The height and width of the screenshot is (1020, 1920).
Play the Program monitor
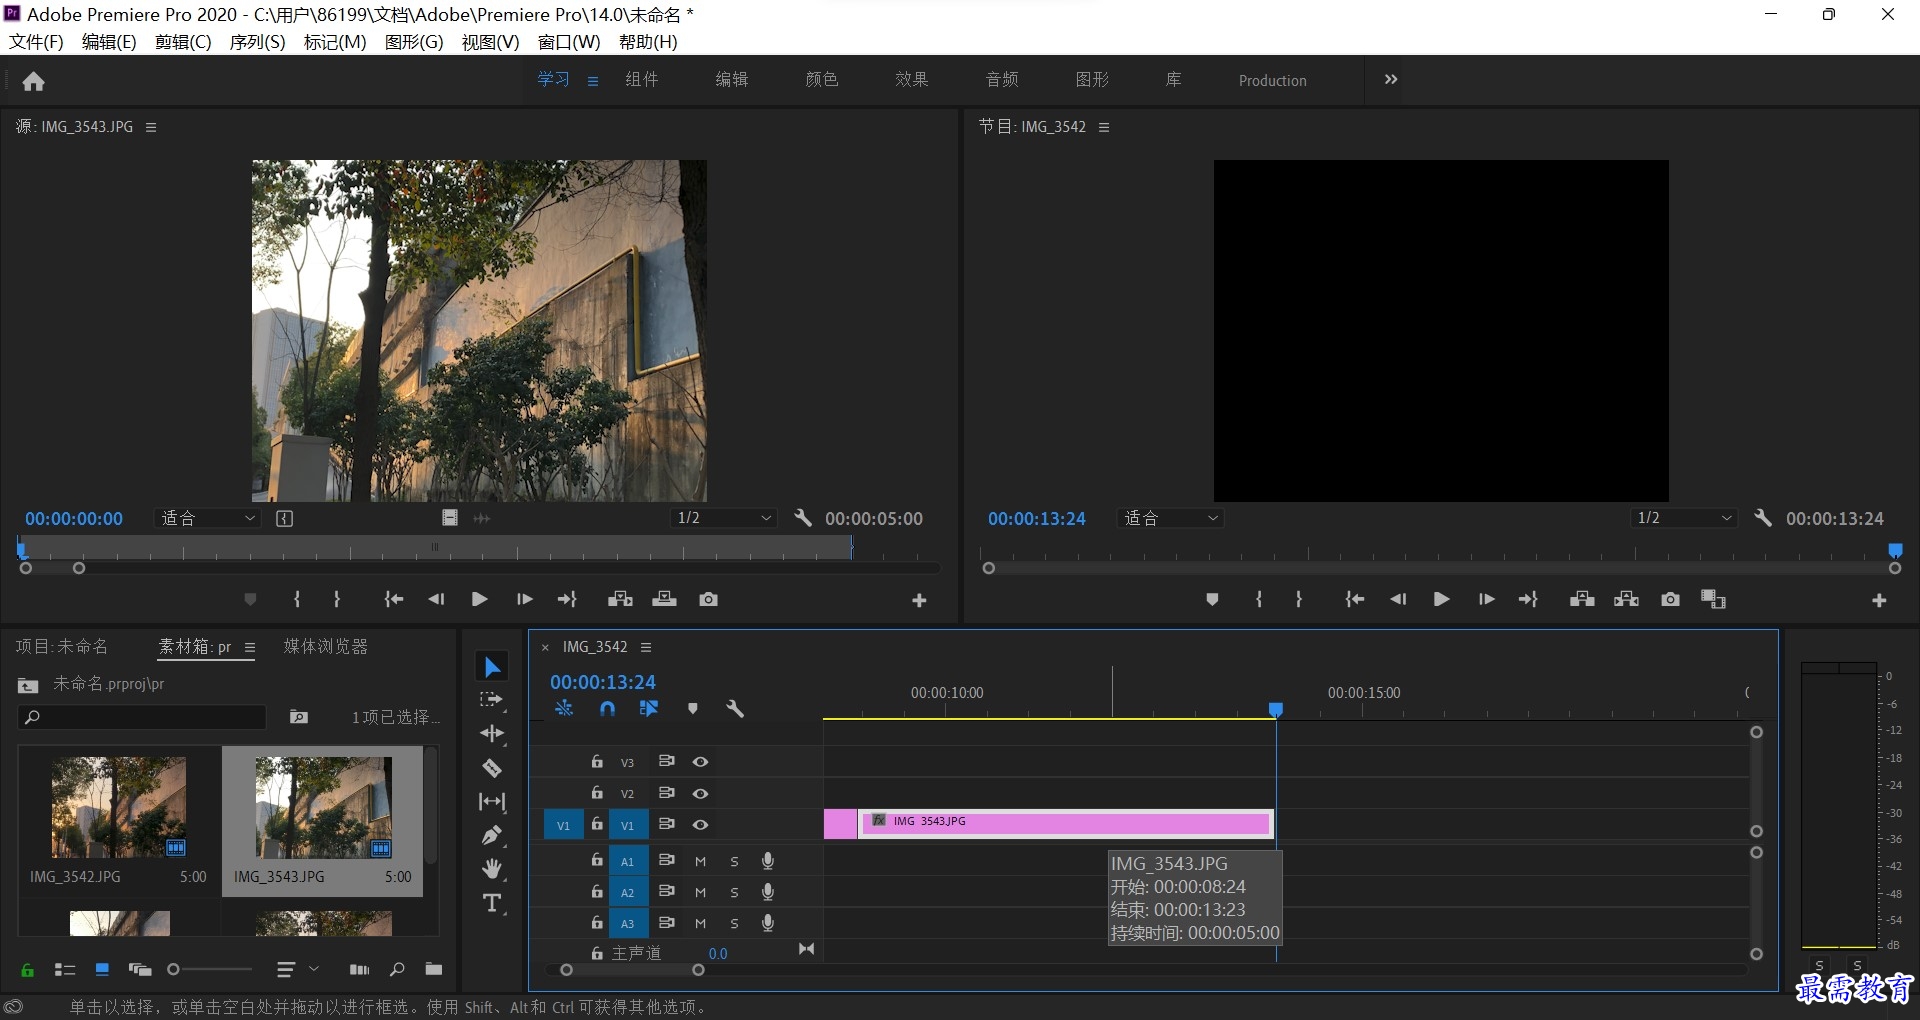coord(1441,599)
